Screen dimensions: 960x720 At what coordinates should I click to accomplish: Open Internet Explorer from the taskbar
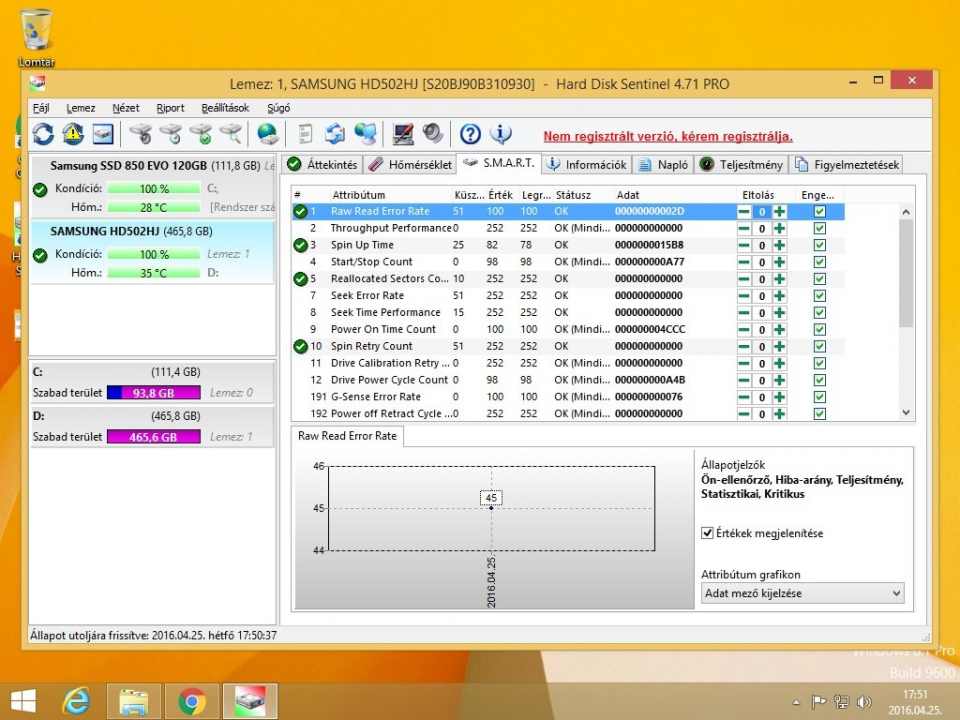77,701
